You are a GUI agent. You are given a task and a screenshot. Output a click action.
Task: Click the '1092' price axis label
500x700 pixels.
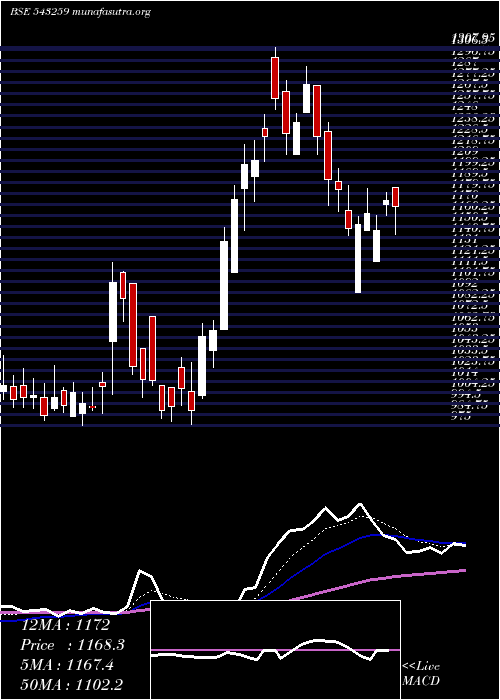(465, 283)
